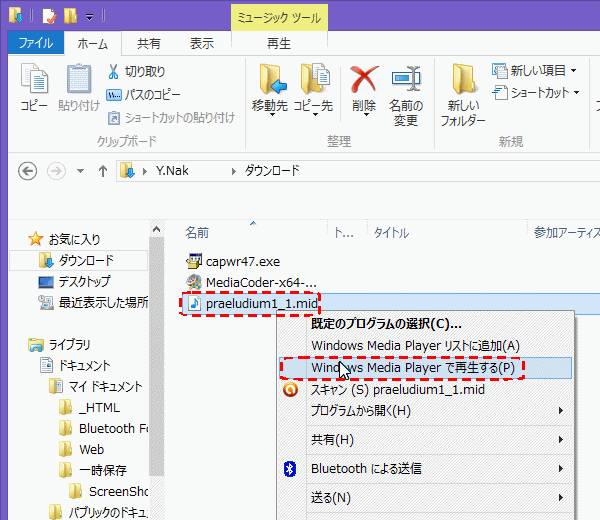Screen dimensions: 600x520
Task: Click the Cut scissors button
Action: coord(135,72)
